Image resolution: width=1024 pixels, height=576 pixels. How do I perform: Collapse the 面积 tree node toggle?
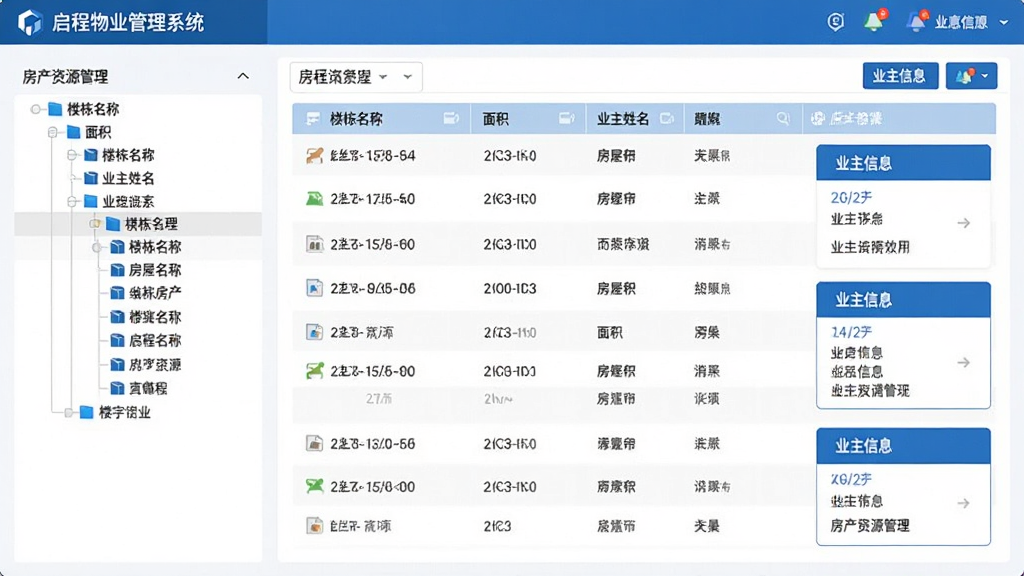tap(52, 133)
